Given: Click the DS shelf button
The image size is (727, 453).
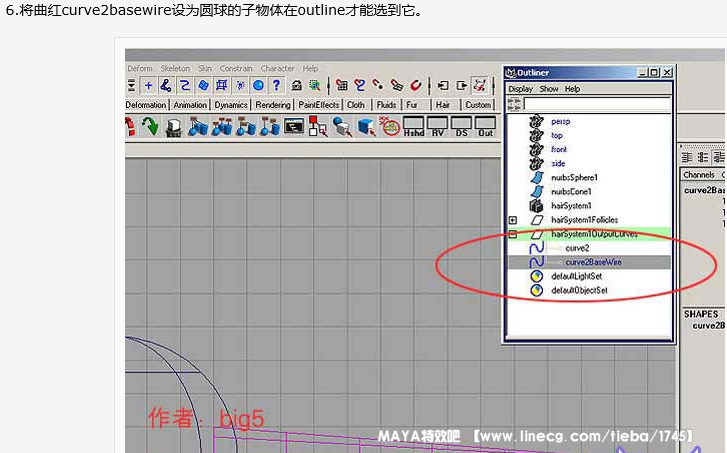Looking at the screenshot, I should 461,127.
